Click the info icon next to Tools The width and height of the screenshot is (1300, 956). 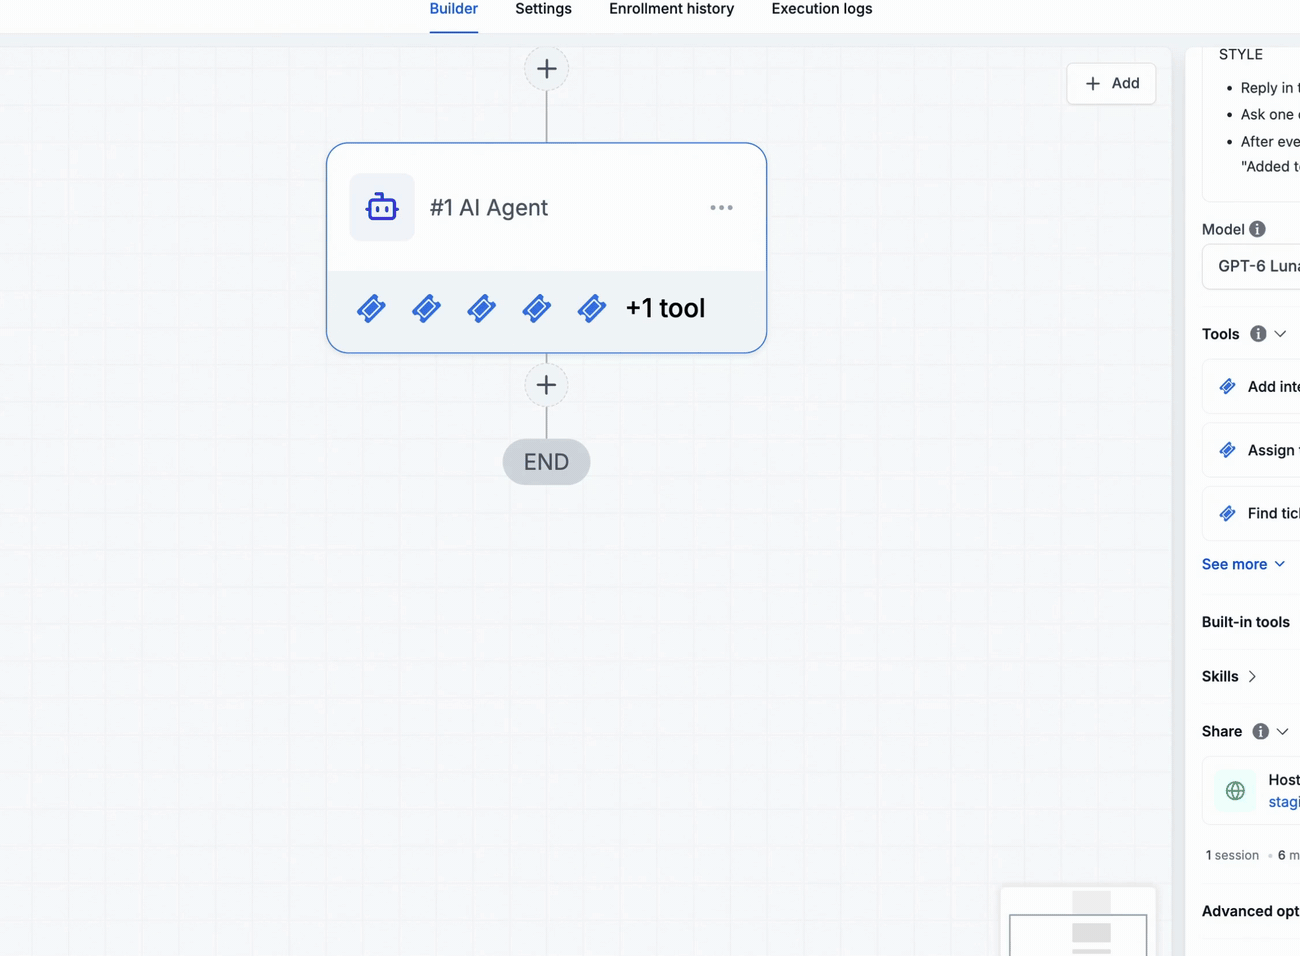1258,334
